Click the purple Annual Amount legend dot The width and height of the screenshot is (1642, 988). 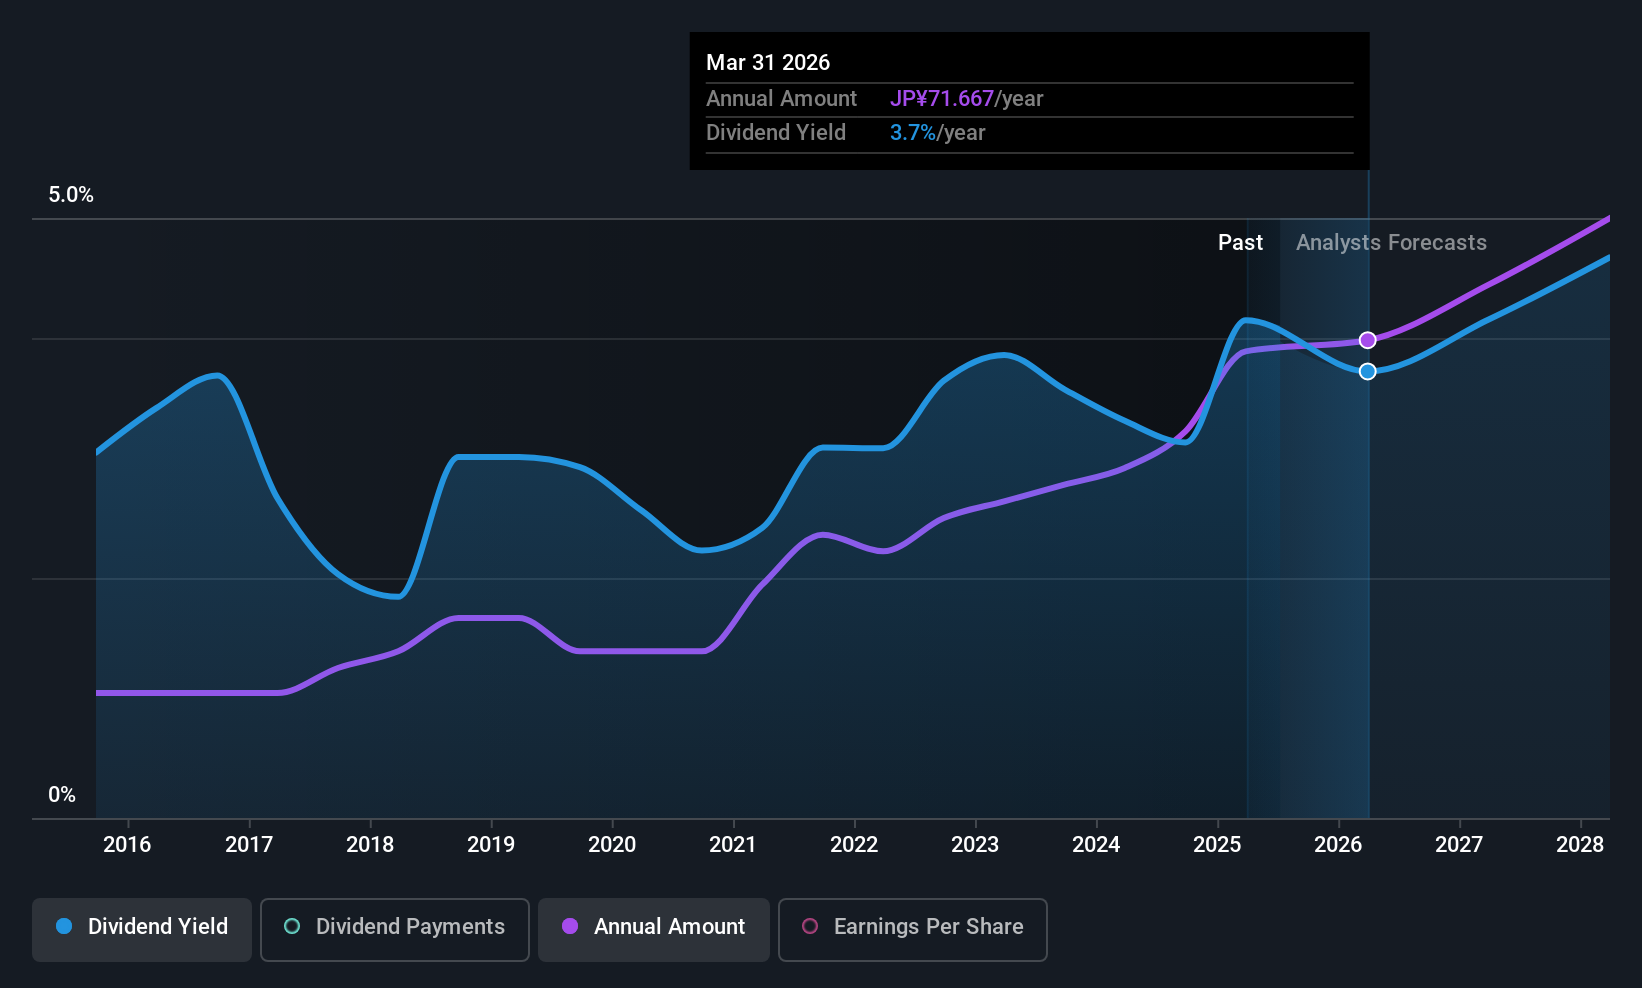570,927
